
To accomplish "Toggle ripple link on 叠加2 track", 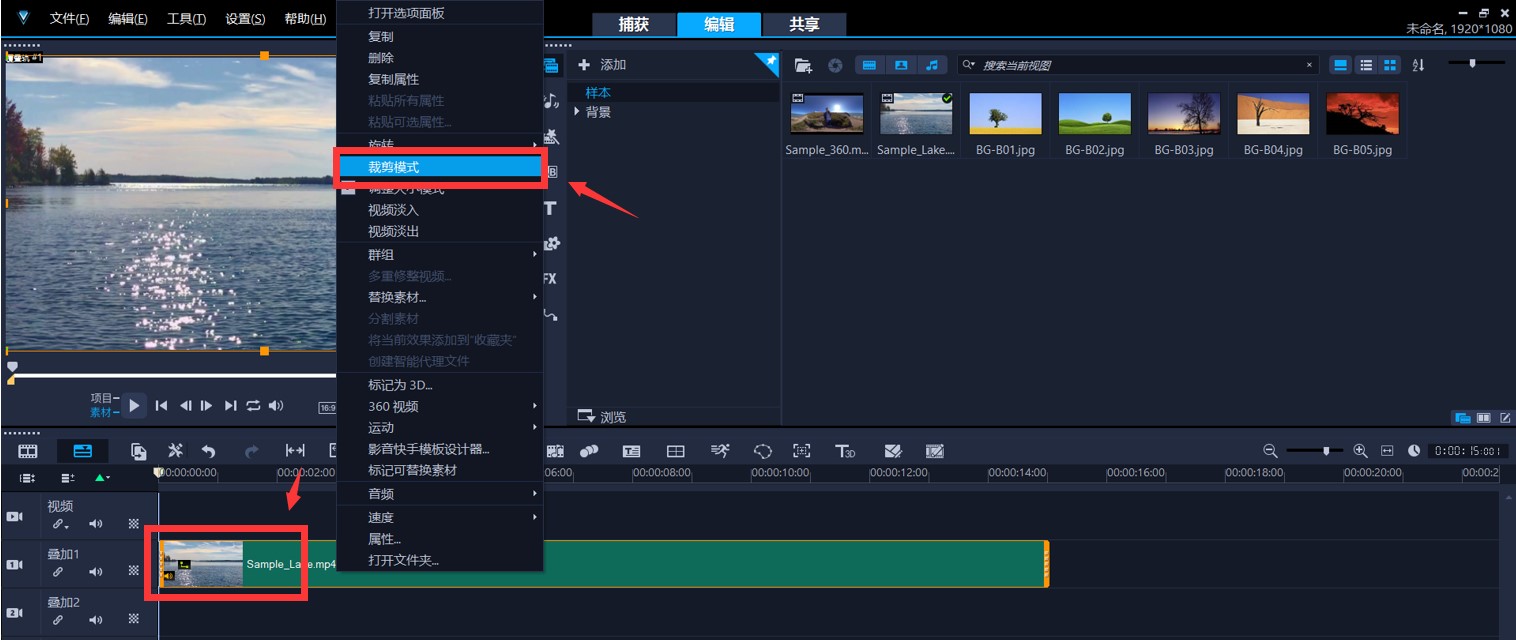I will pos(59,620).
